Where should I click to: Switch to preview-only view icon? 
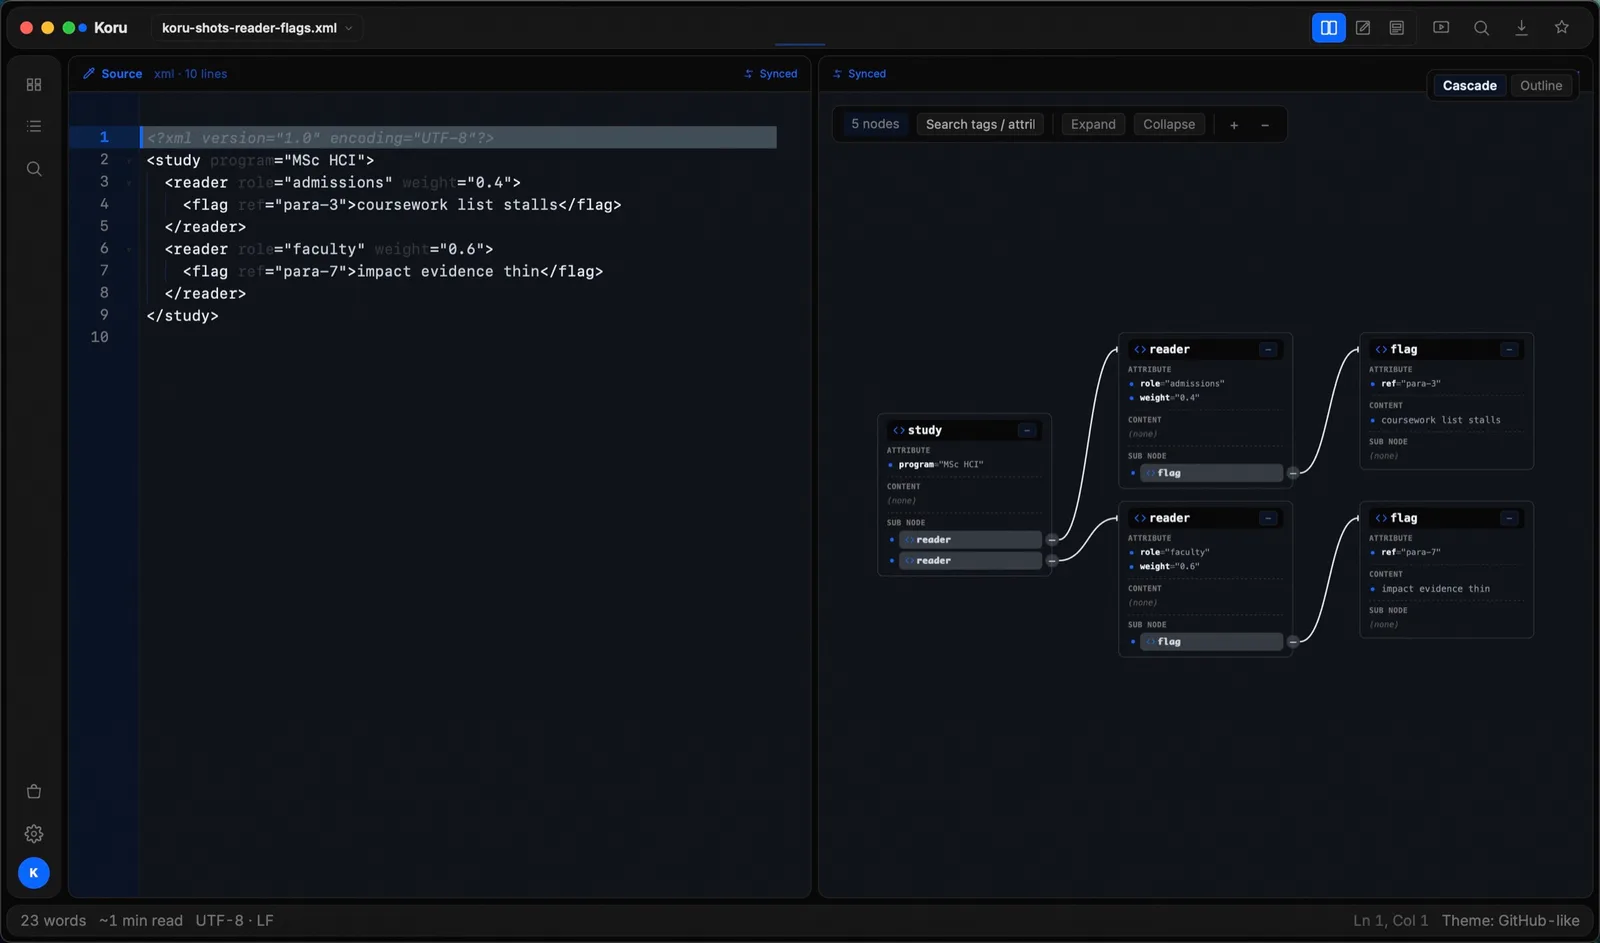pos(1397,28)
